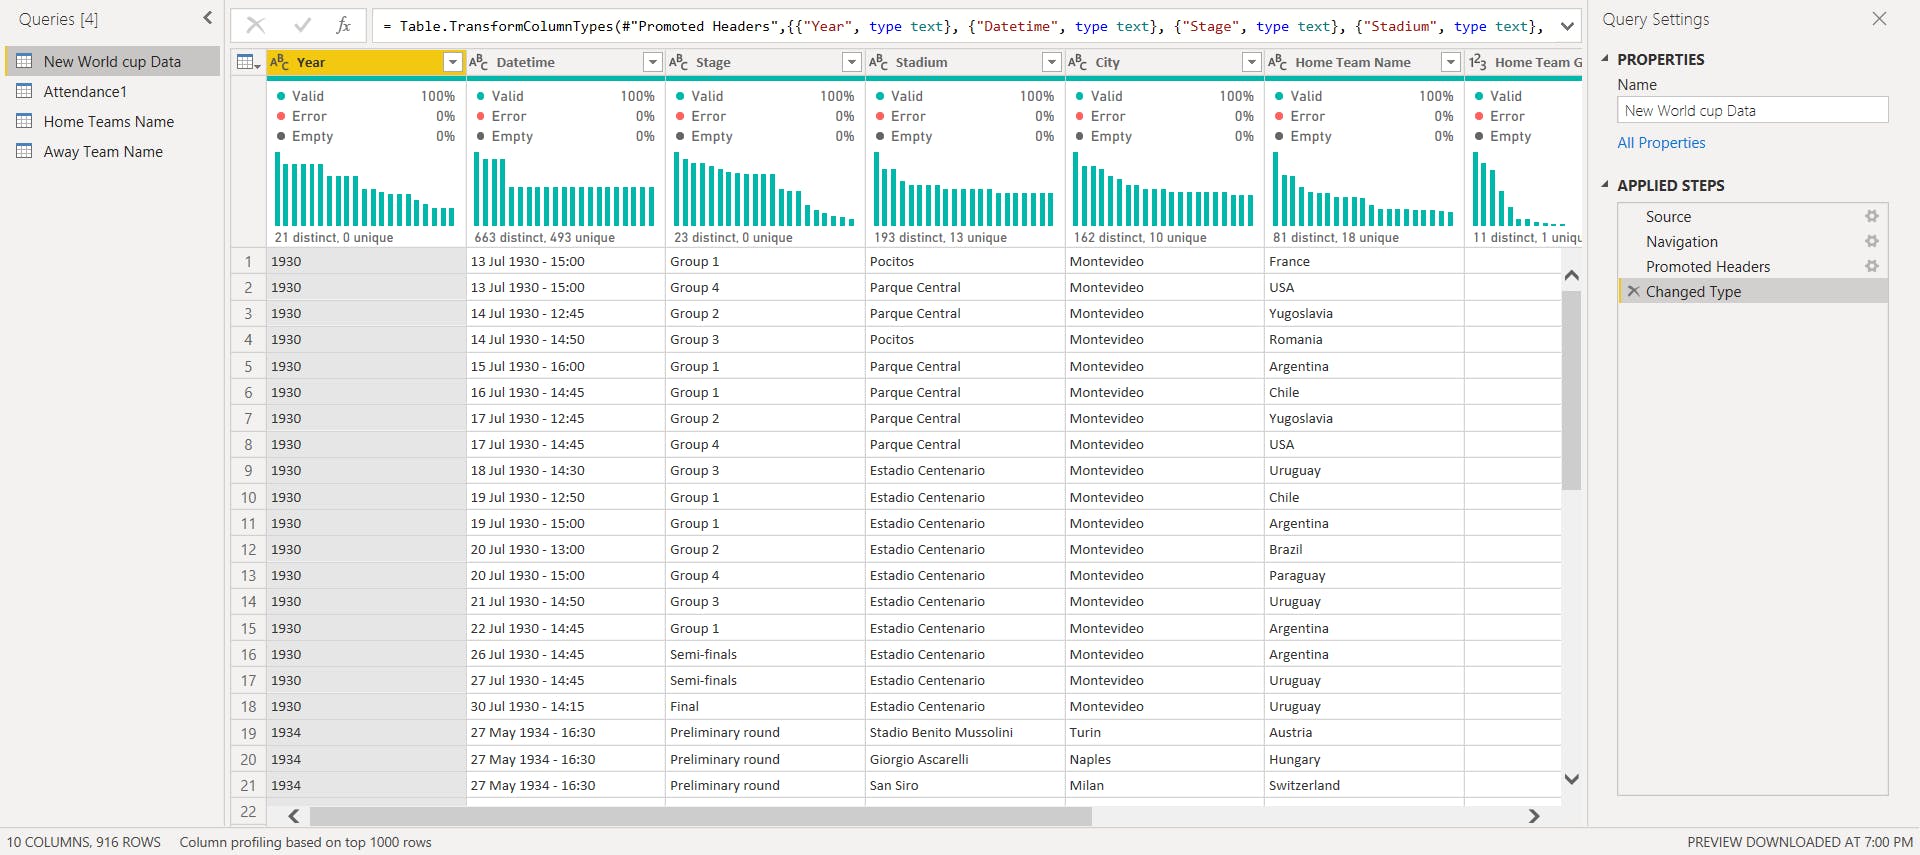Image resolution: width=1920 pixels, height=855 pixels.
Task: Delete the Changed Type step with X
Action: [x=1633, y=291]
